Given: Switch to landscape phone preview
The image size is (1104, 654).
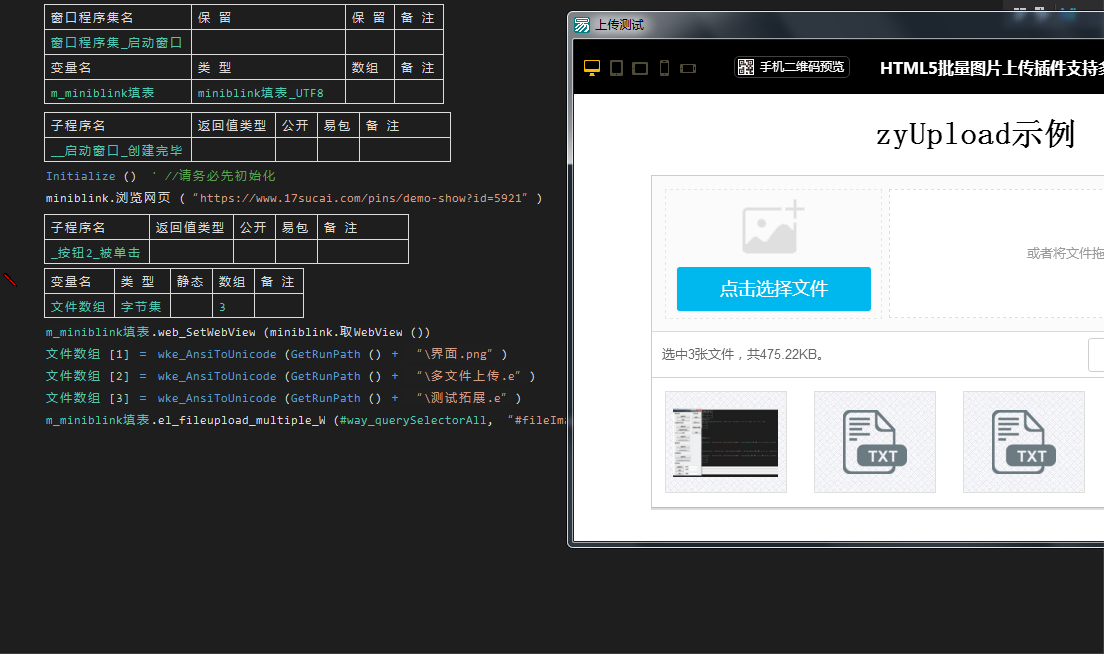Looking at the screenshot, I should 688,68.
